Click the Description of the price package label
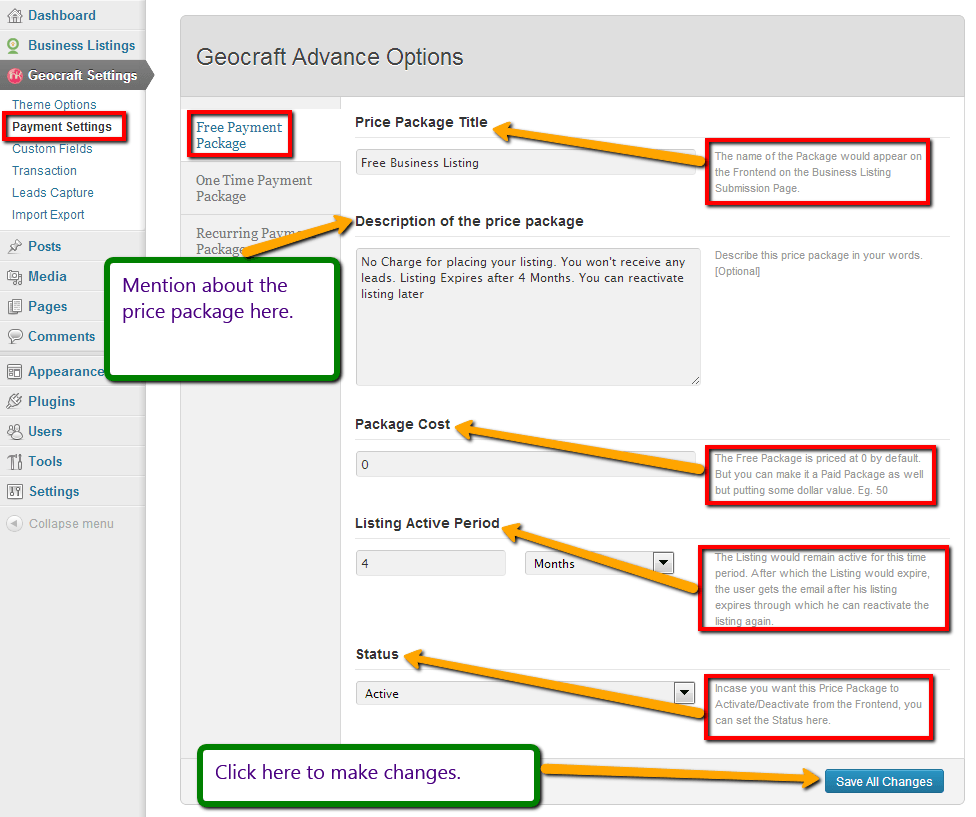This screenshot has height=817, width=976. click(469, 222)
